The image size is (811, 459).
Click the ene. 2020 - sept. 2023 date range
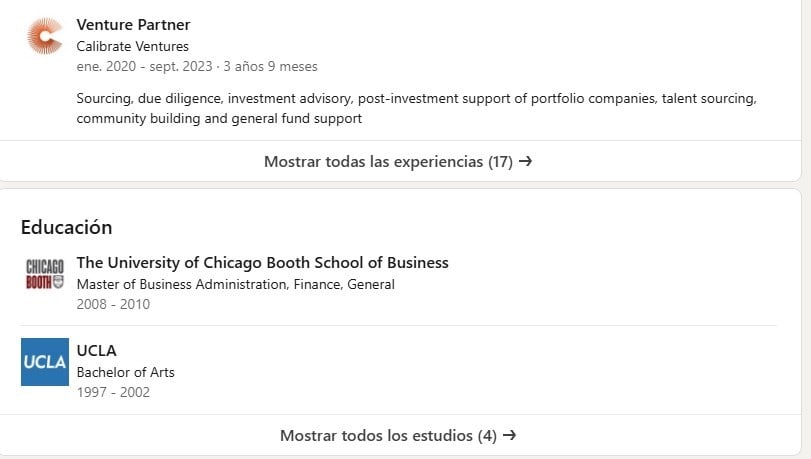(x=145, y=67)
